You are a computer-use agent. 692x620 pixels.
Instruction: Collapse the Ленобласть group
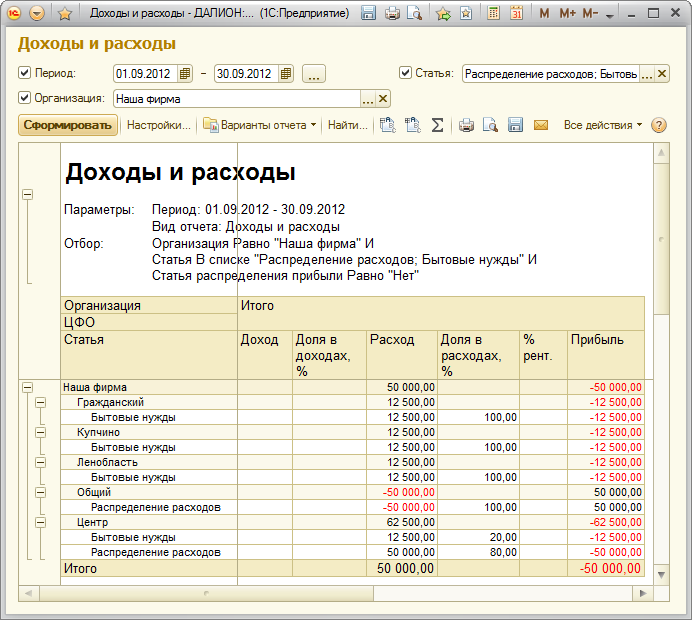[41, 462]
